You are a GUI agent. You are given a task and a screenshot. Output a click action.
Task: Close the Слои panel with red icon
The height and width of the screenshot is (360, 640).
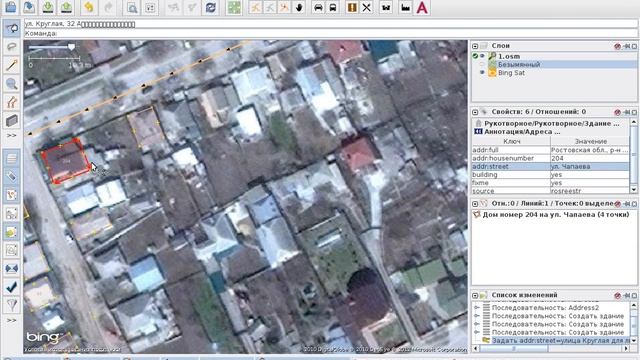point(617,46)
